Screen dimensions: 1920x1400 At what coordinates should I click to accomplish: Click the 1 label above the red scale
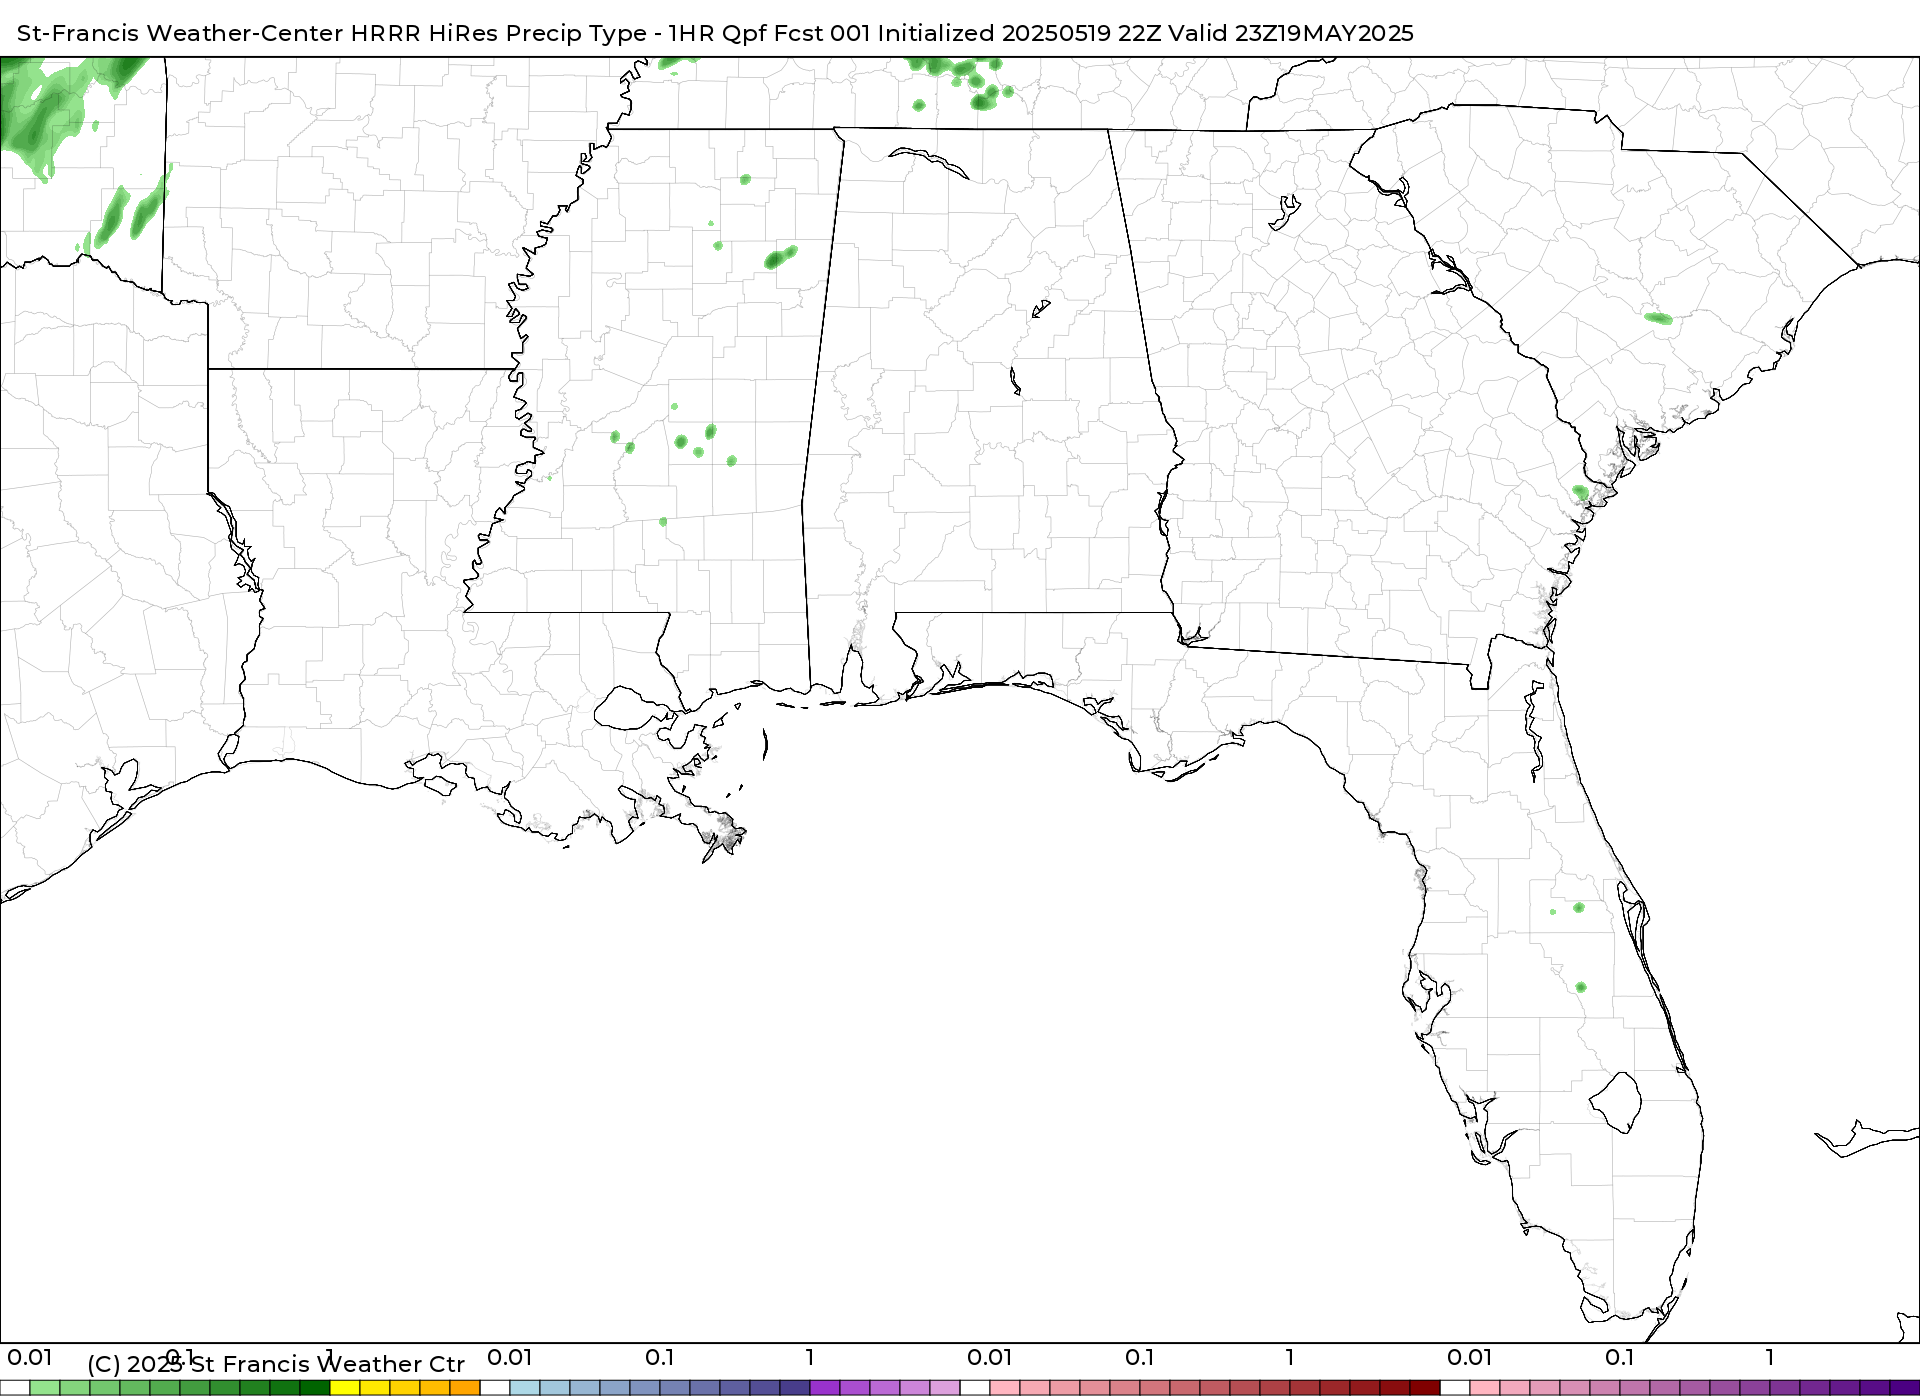[1290, 1358]
